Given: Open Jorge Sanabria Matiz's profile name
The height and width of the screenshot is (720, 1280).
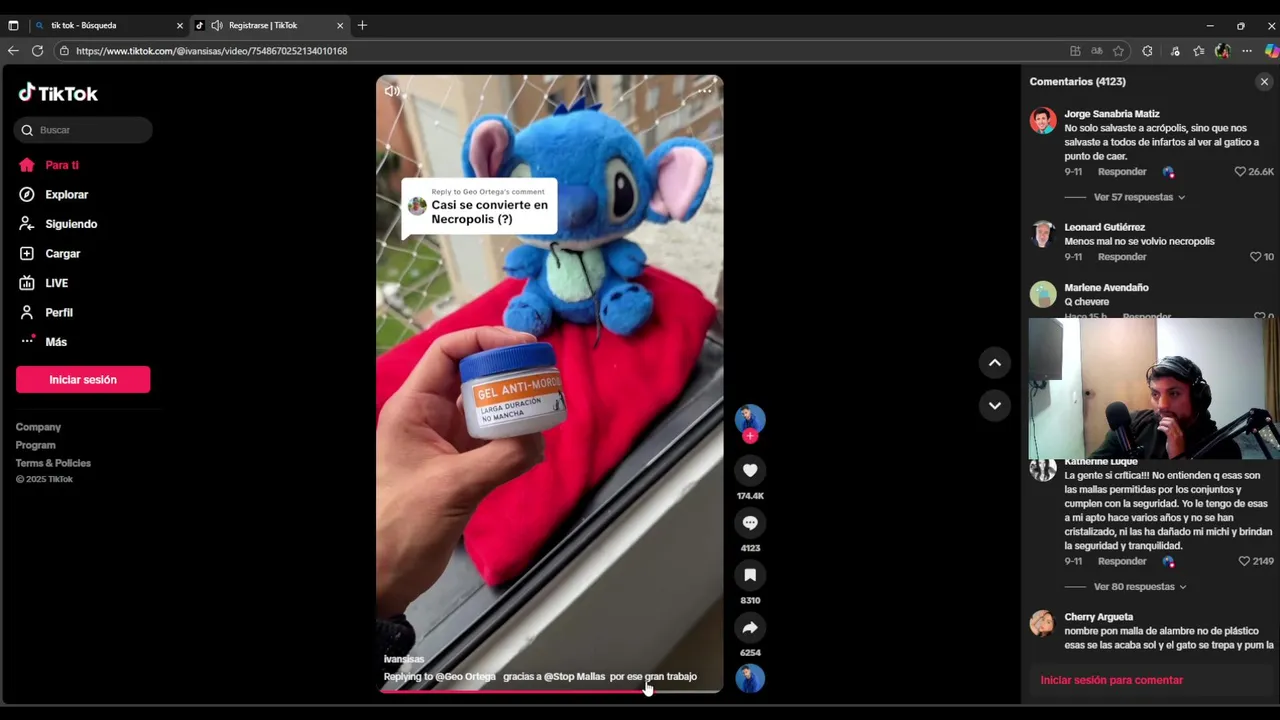Looking at the screenshot, I should (x=1112, y=114).
